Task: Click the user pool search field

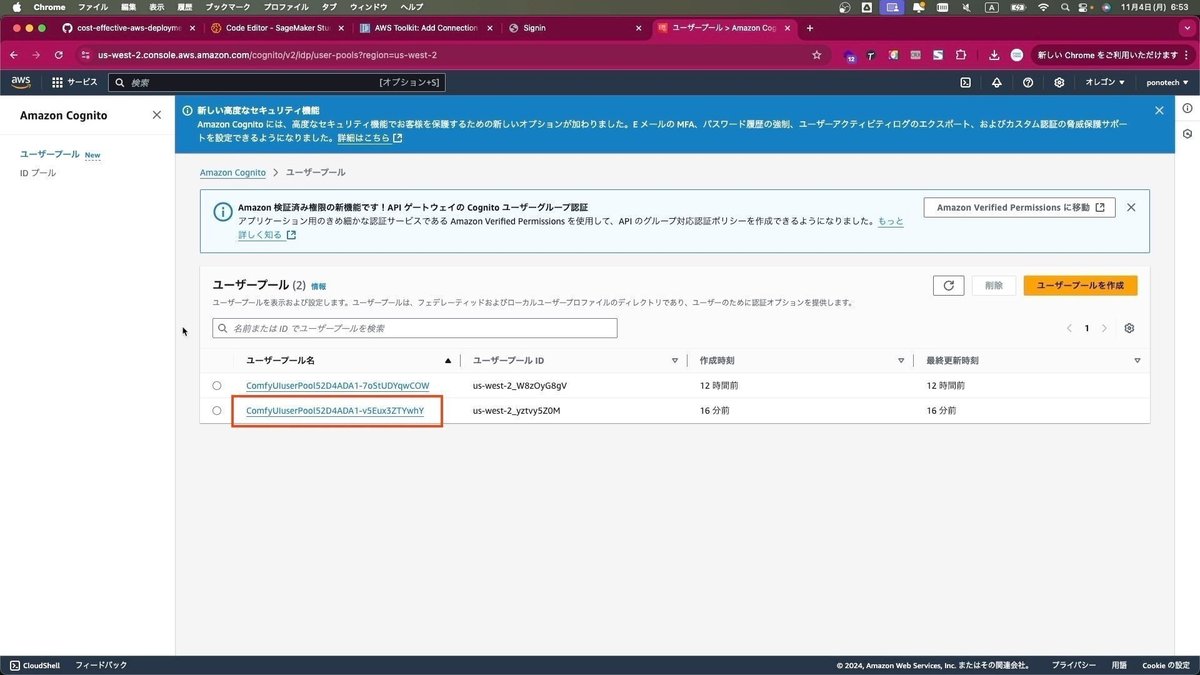Action: pos(415,328)
